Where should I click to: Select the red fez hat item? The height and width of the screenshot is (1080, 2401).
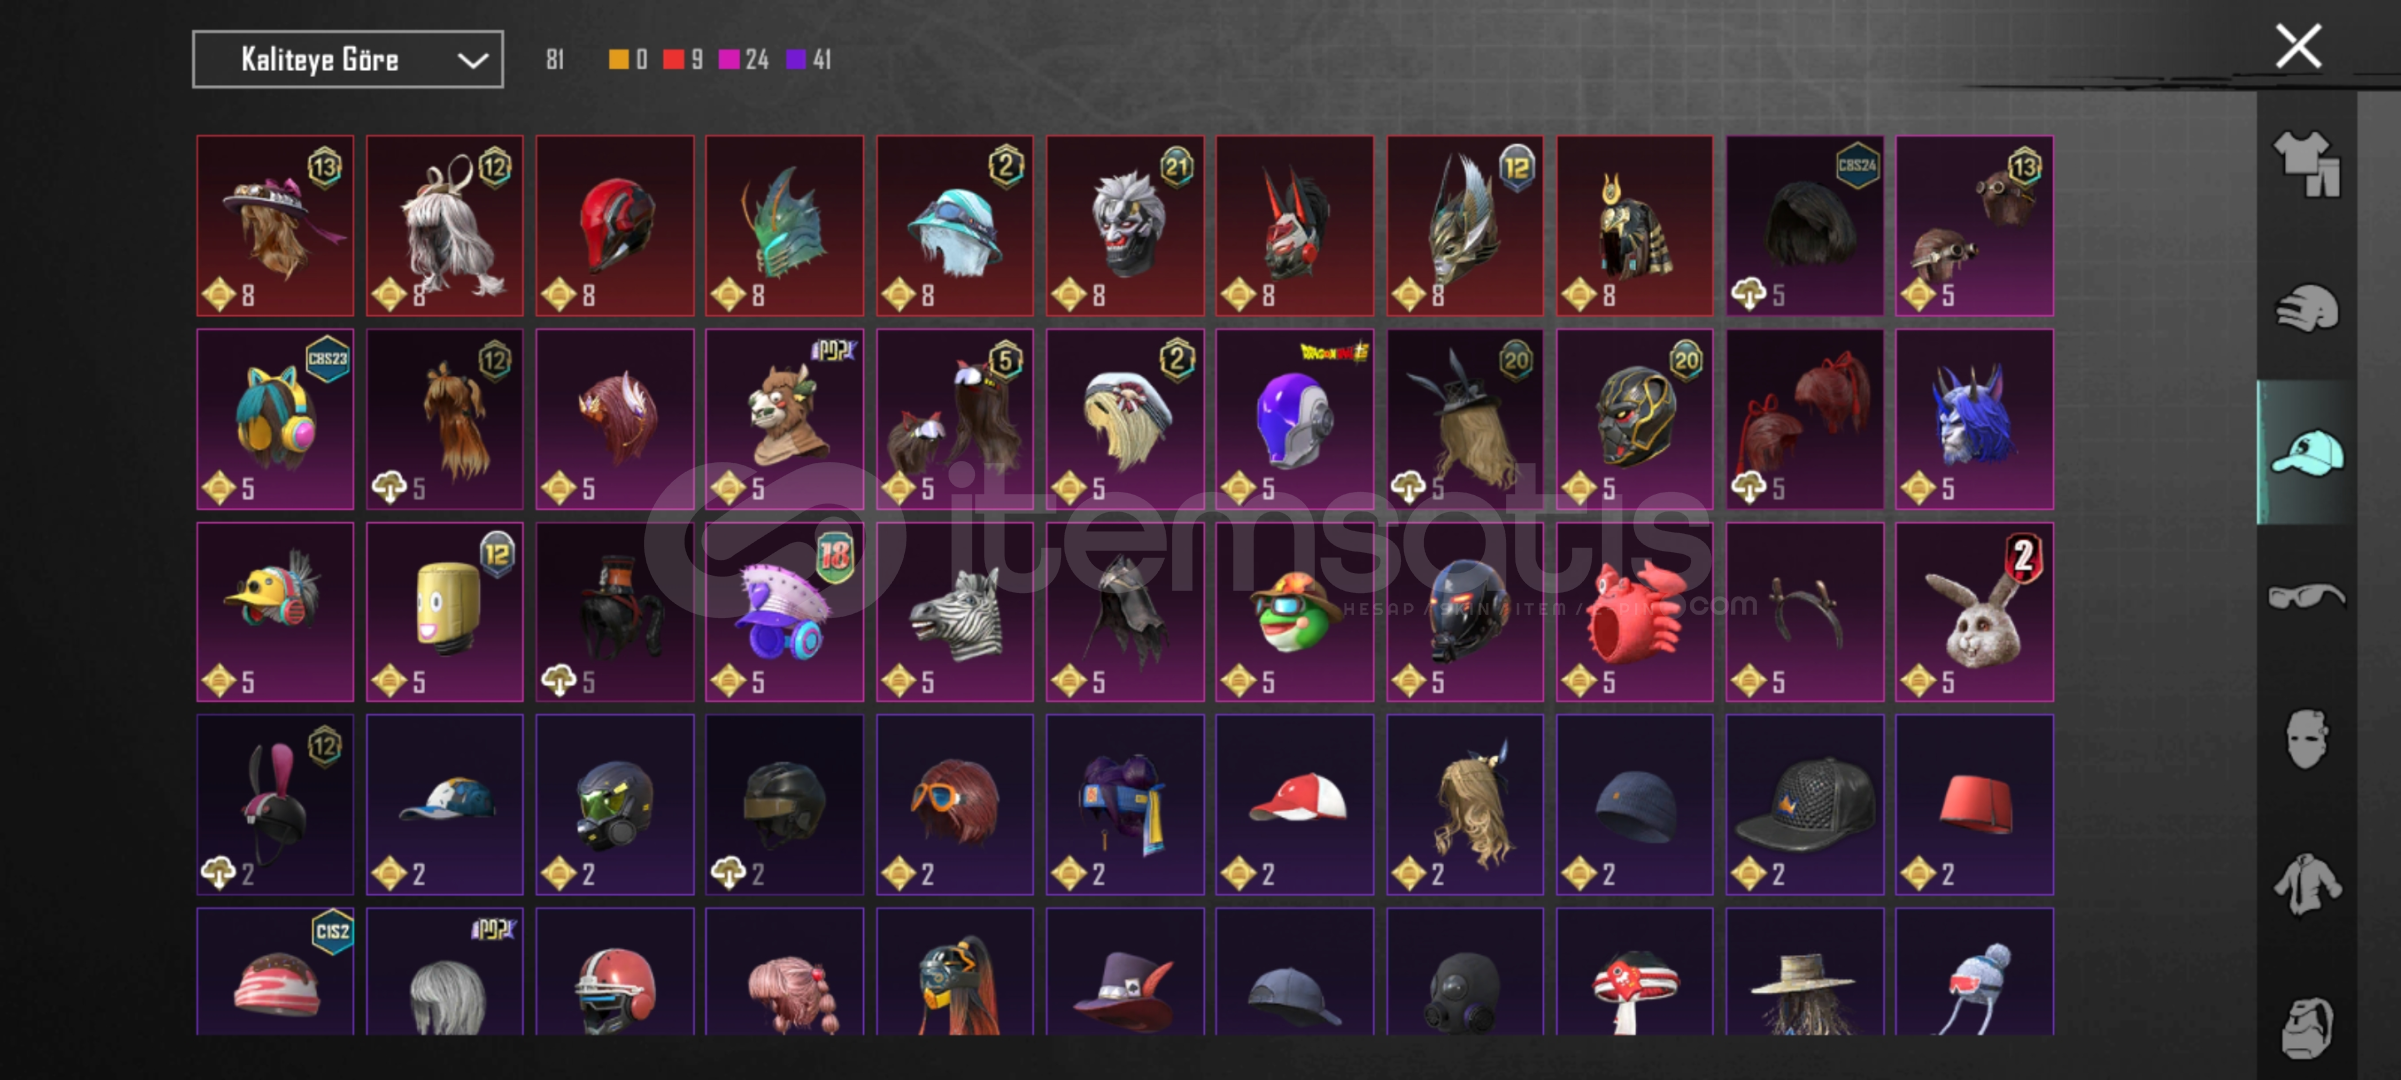tap(1975, 805)
